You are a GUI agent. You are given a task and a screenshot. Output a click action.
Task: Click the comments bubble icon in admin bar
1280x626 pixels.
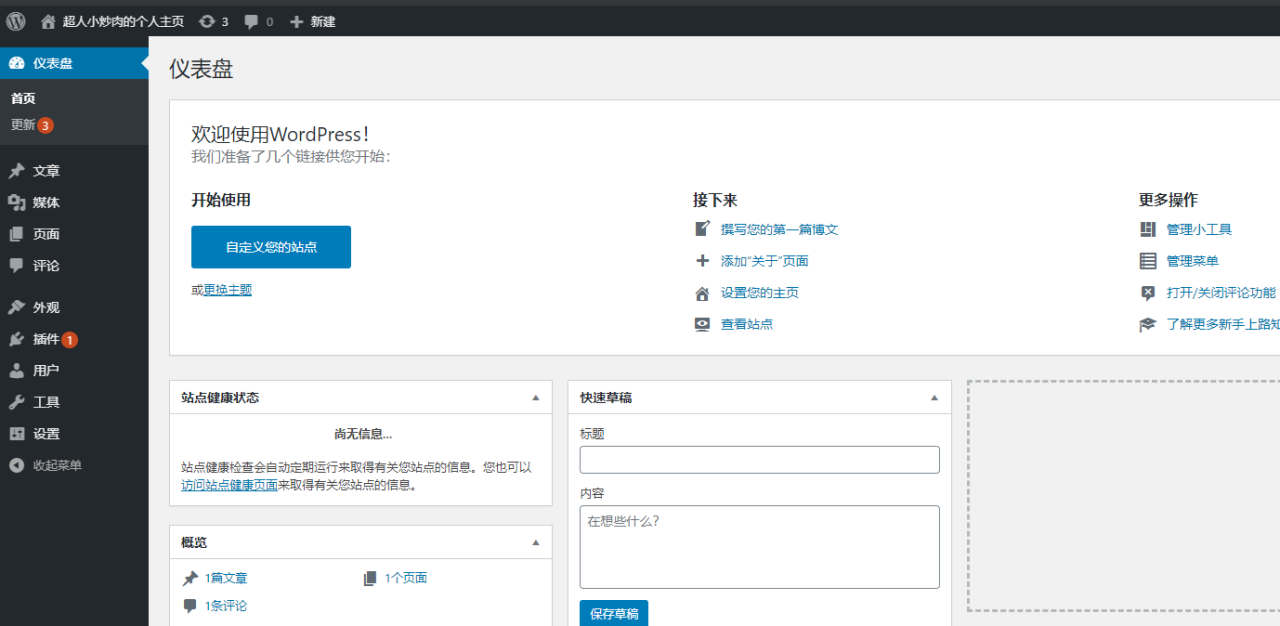[x=251, y=21]
